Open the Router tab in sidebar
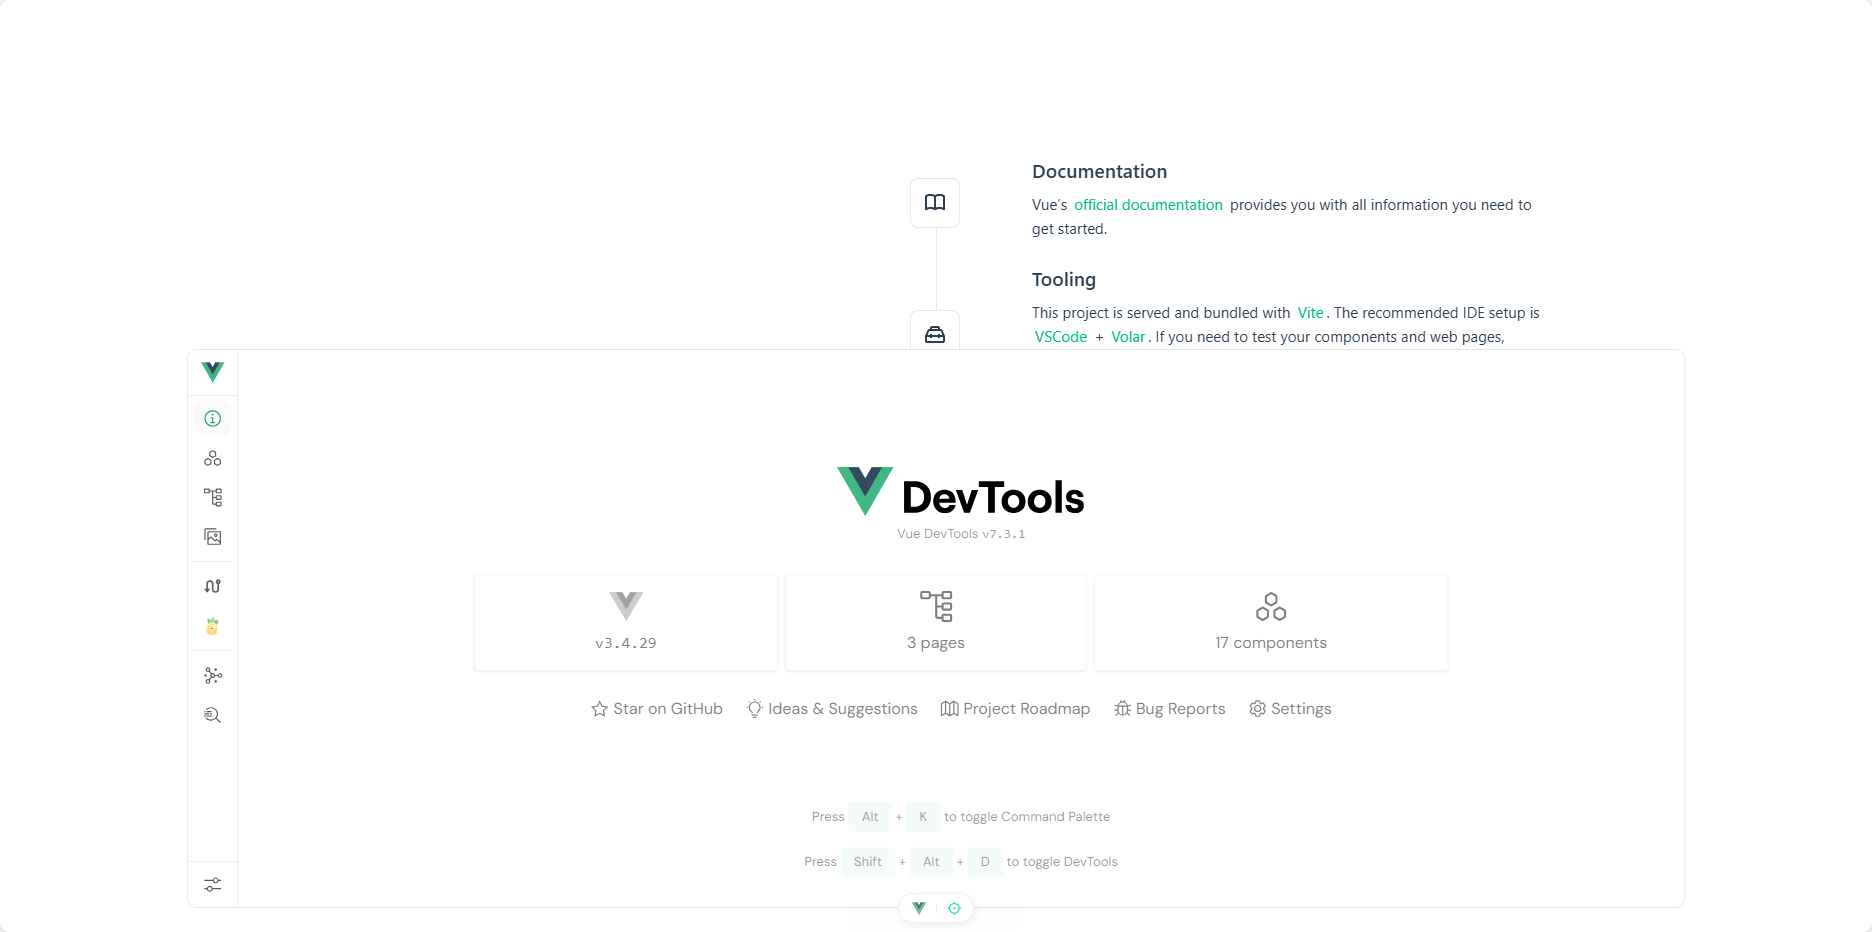Screen dimensions: 1872x932 click(x=213, y=586)
